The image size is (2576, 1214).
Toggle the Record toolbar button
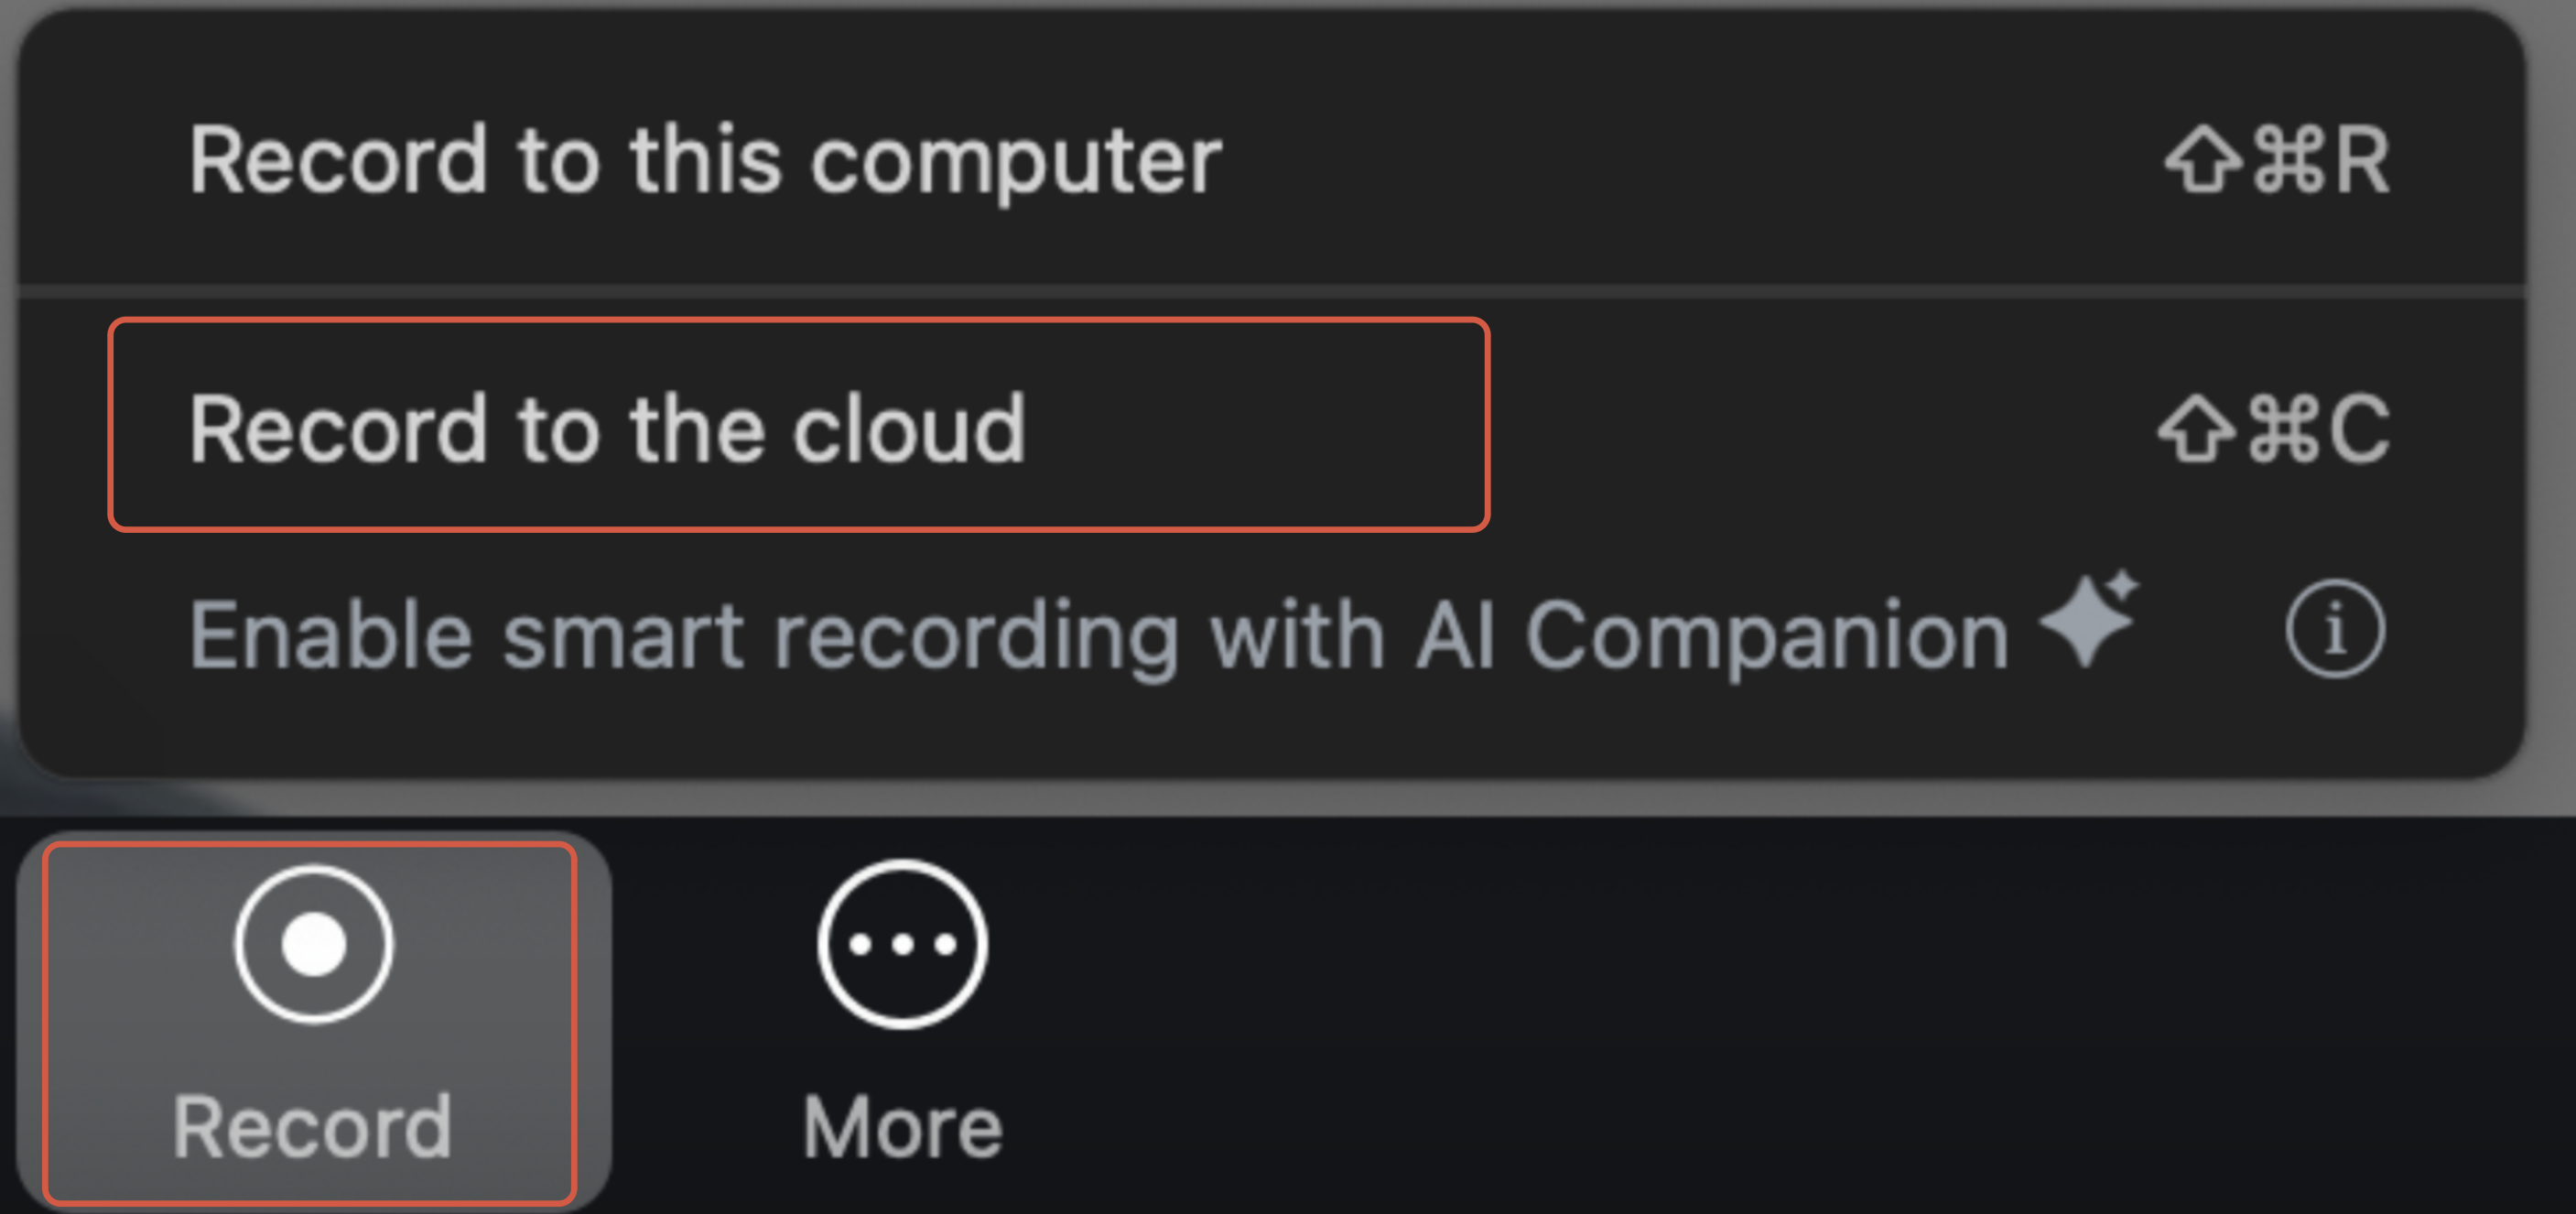pos(312,1020)
